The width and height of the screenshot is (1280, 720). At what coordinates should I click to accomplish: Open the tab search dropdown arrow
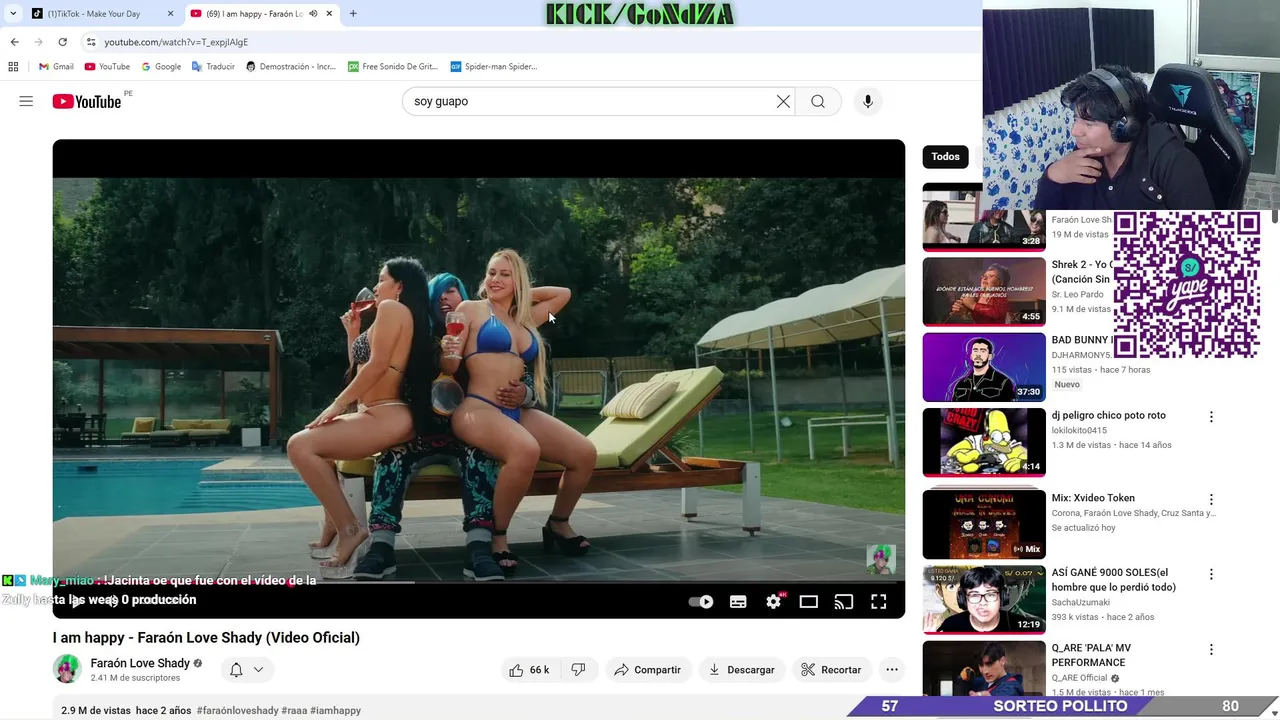(13, 14)
